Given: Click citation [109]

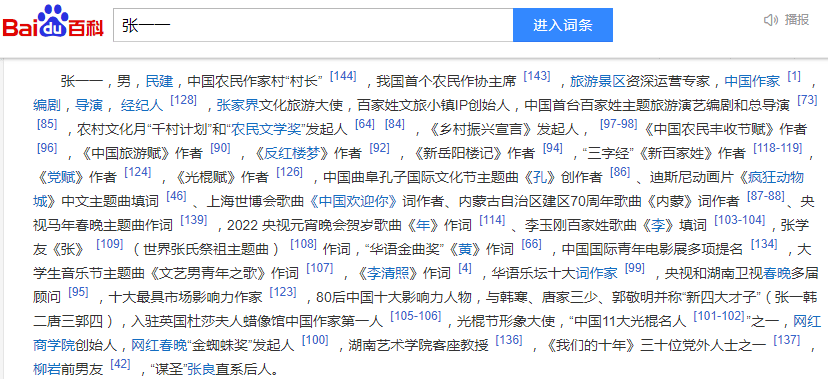Looking at the screenshot, I should 110,244.
